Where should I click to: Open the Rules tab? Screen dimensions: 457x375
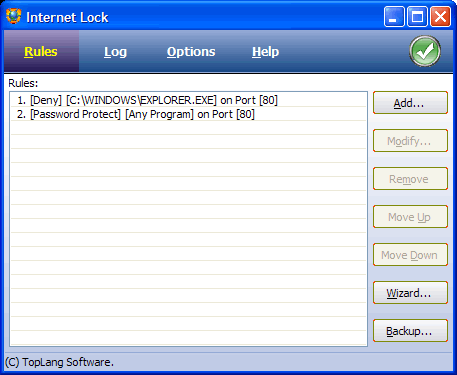coord(41,52)
